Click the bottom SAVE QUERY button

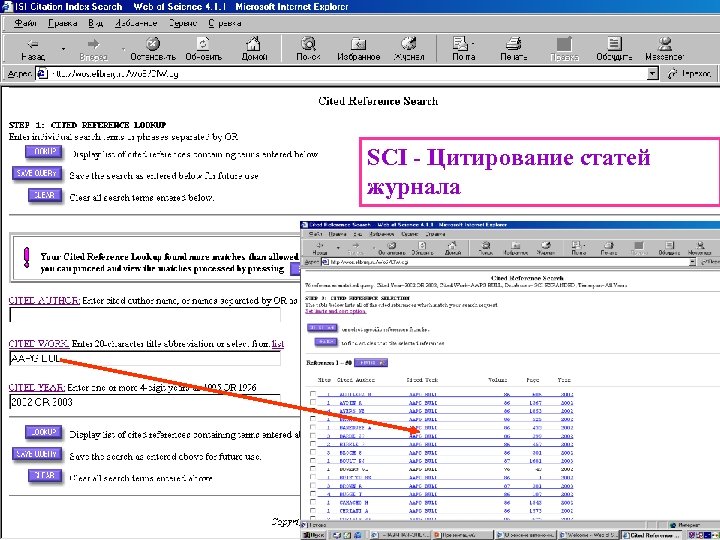coord(37,454)
